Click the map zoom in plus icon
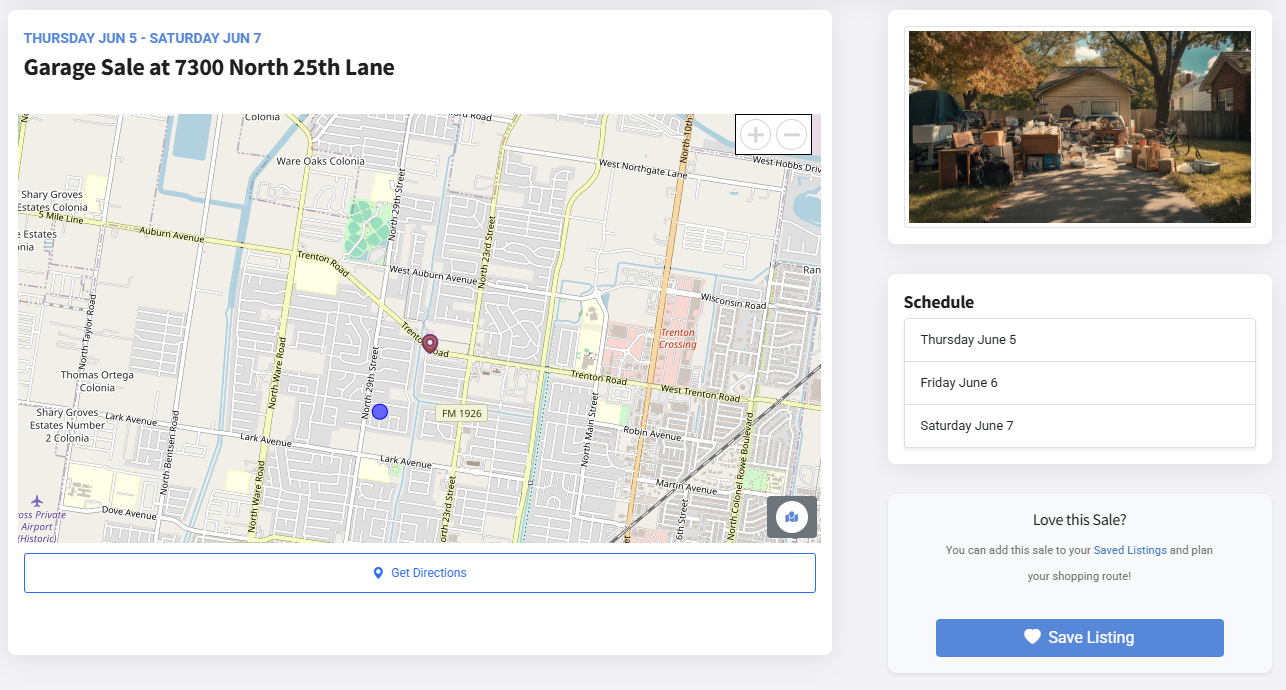Screen dimensions: 1286x690 [x=755, y=133]
